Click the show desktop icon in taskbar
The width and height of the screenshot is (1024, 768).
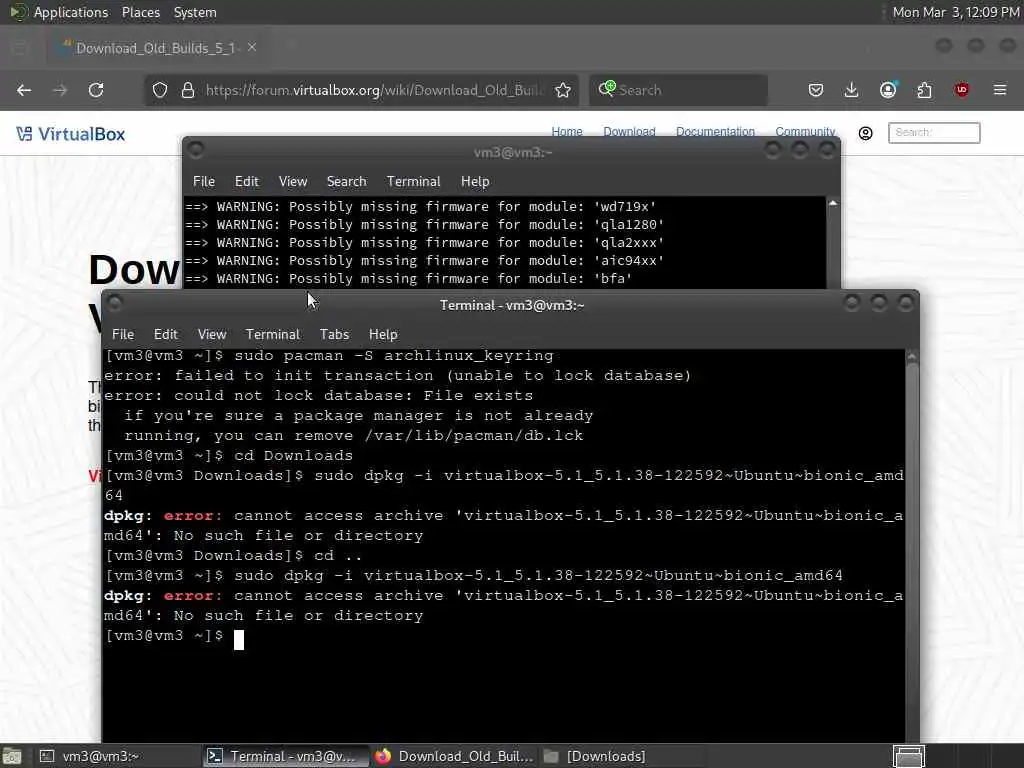(x=12, y=756)
